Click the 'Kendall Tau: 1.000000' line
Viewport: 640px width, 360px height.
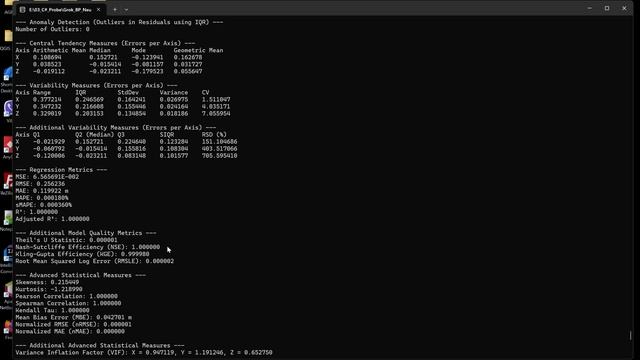pos(52,310)
